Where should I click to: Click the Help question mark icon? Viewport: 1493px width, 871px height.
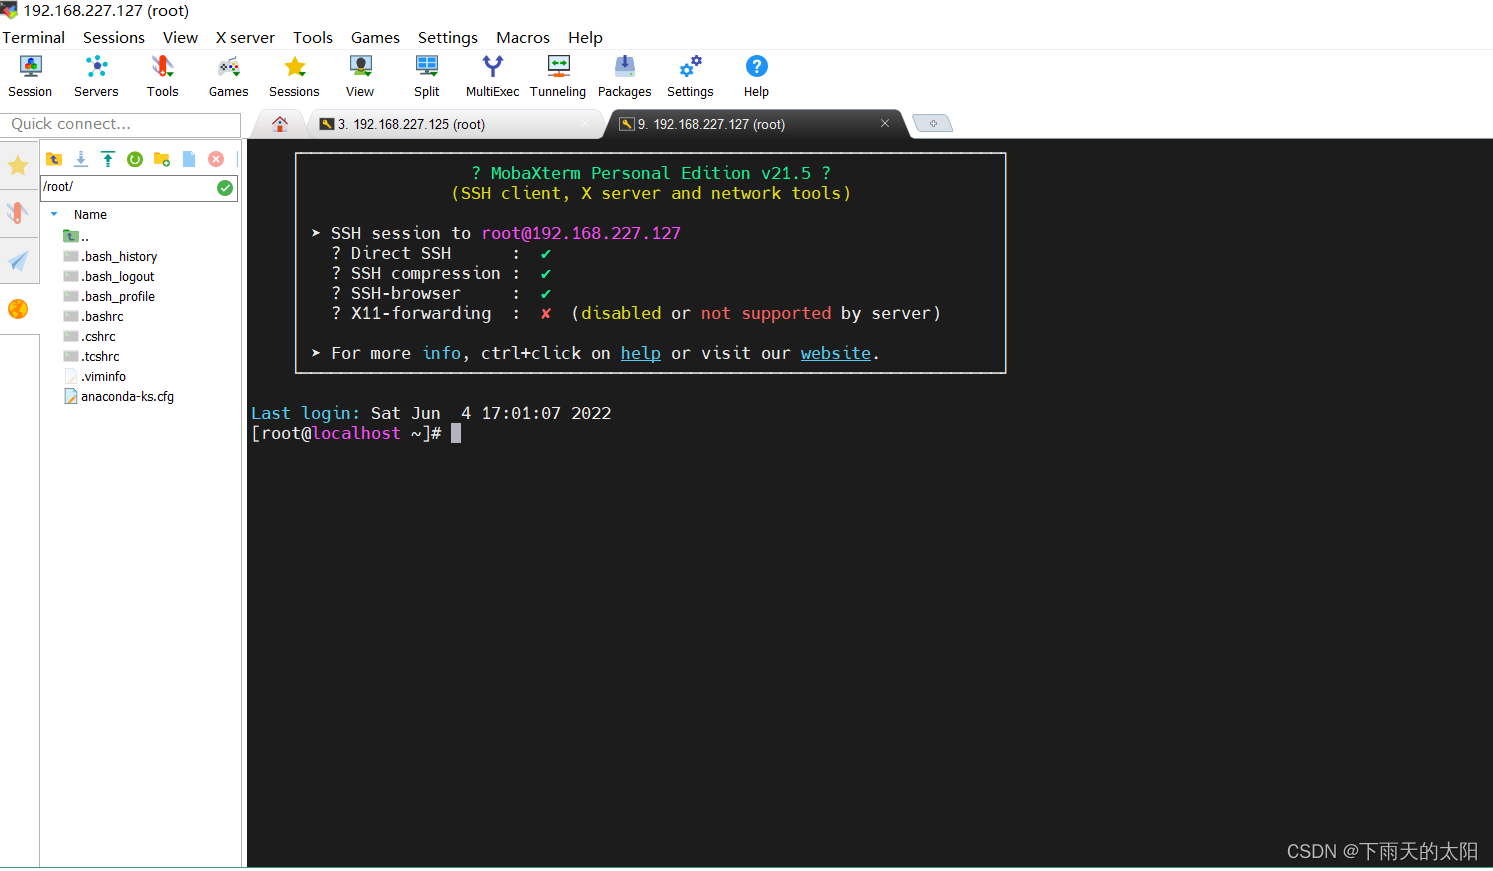pyautogui.click(x=756, y=76)
